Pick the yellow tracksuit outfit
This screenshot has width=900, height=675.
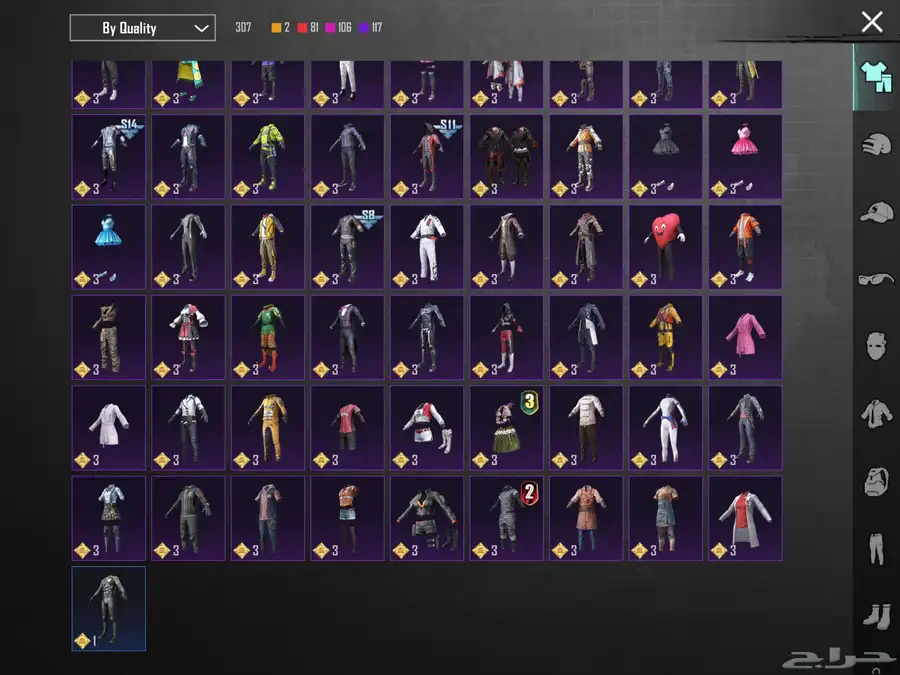pyautogui.click(x=268, y=428)
